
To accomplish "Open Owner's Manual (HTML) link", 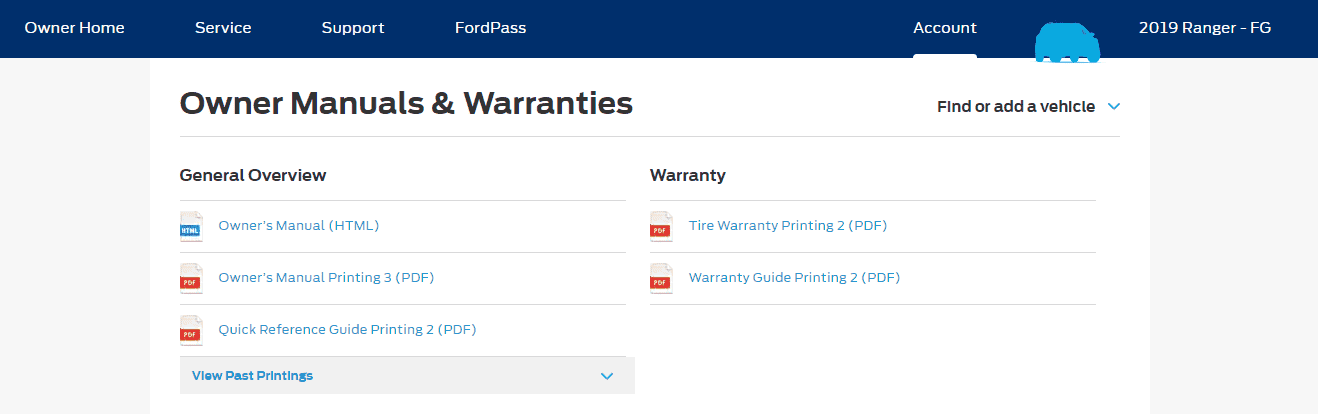I will (x=299, y=226).
